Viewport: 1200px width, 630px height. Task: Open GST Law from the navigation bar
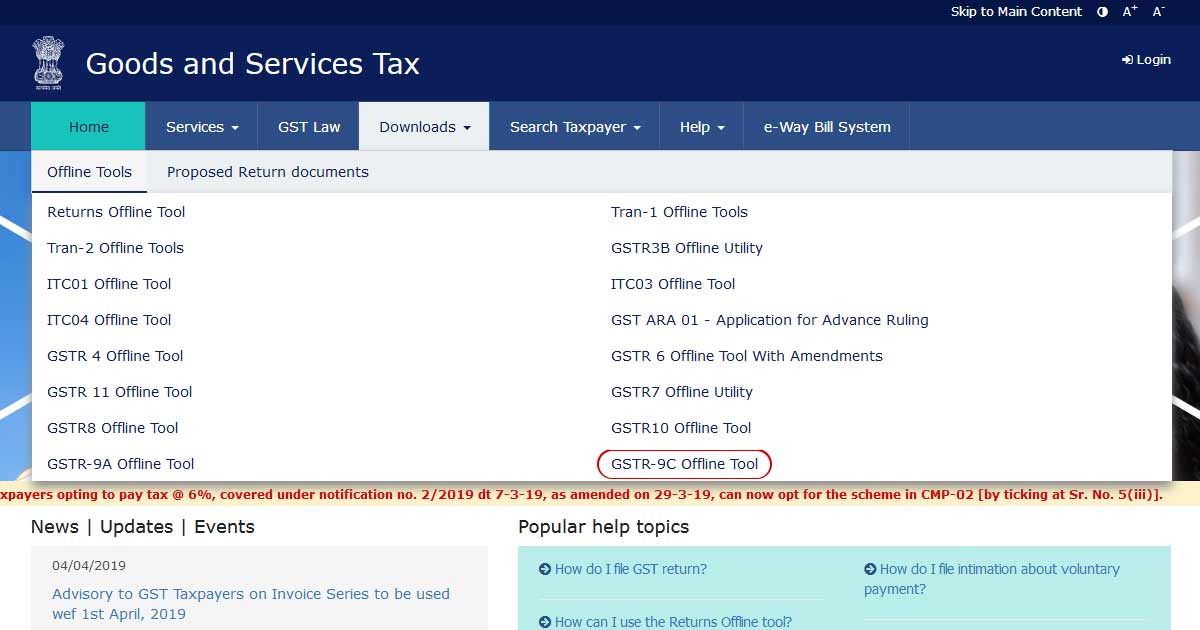click(x=310, y=126)
